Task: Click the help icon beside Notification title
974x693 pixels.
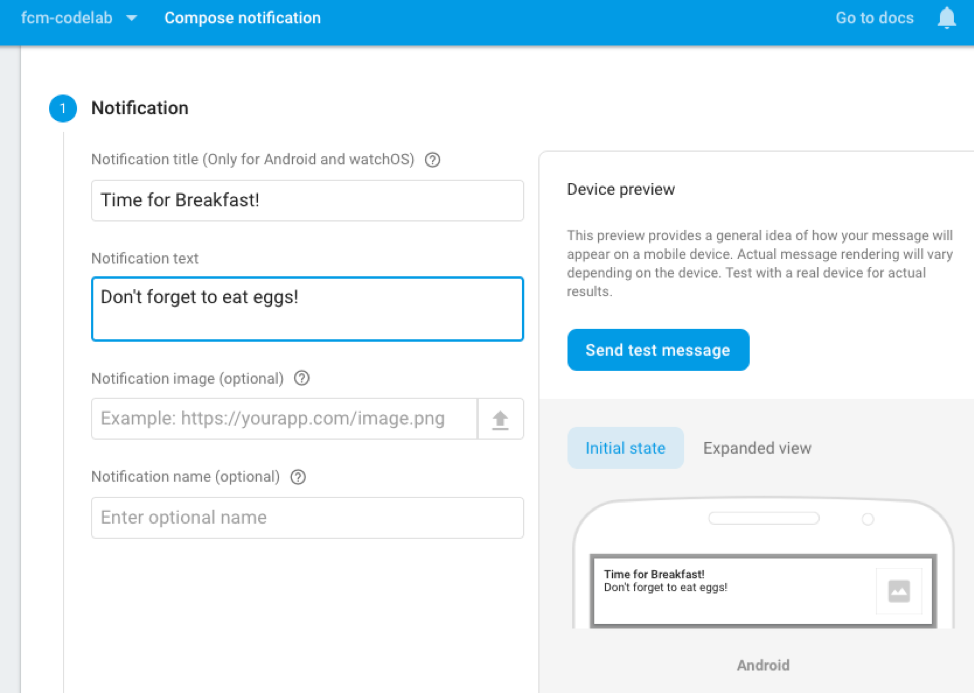Action: click(433, 160)
